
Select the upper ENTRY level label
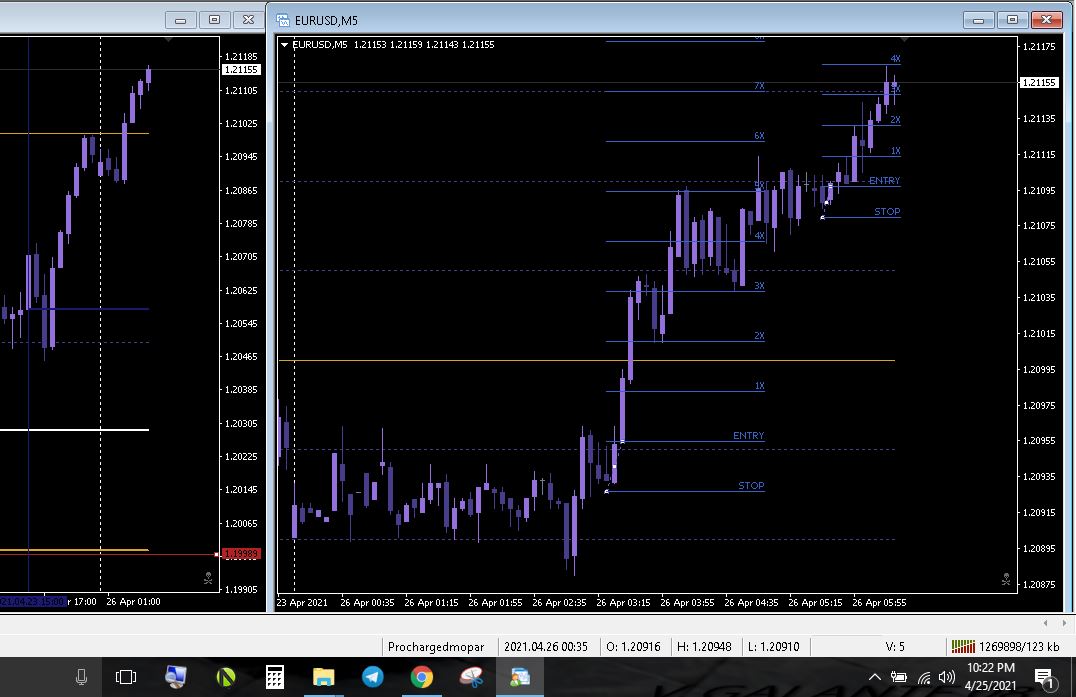(x=884, y=180)
